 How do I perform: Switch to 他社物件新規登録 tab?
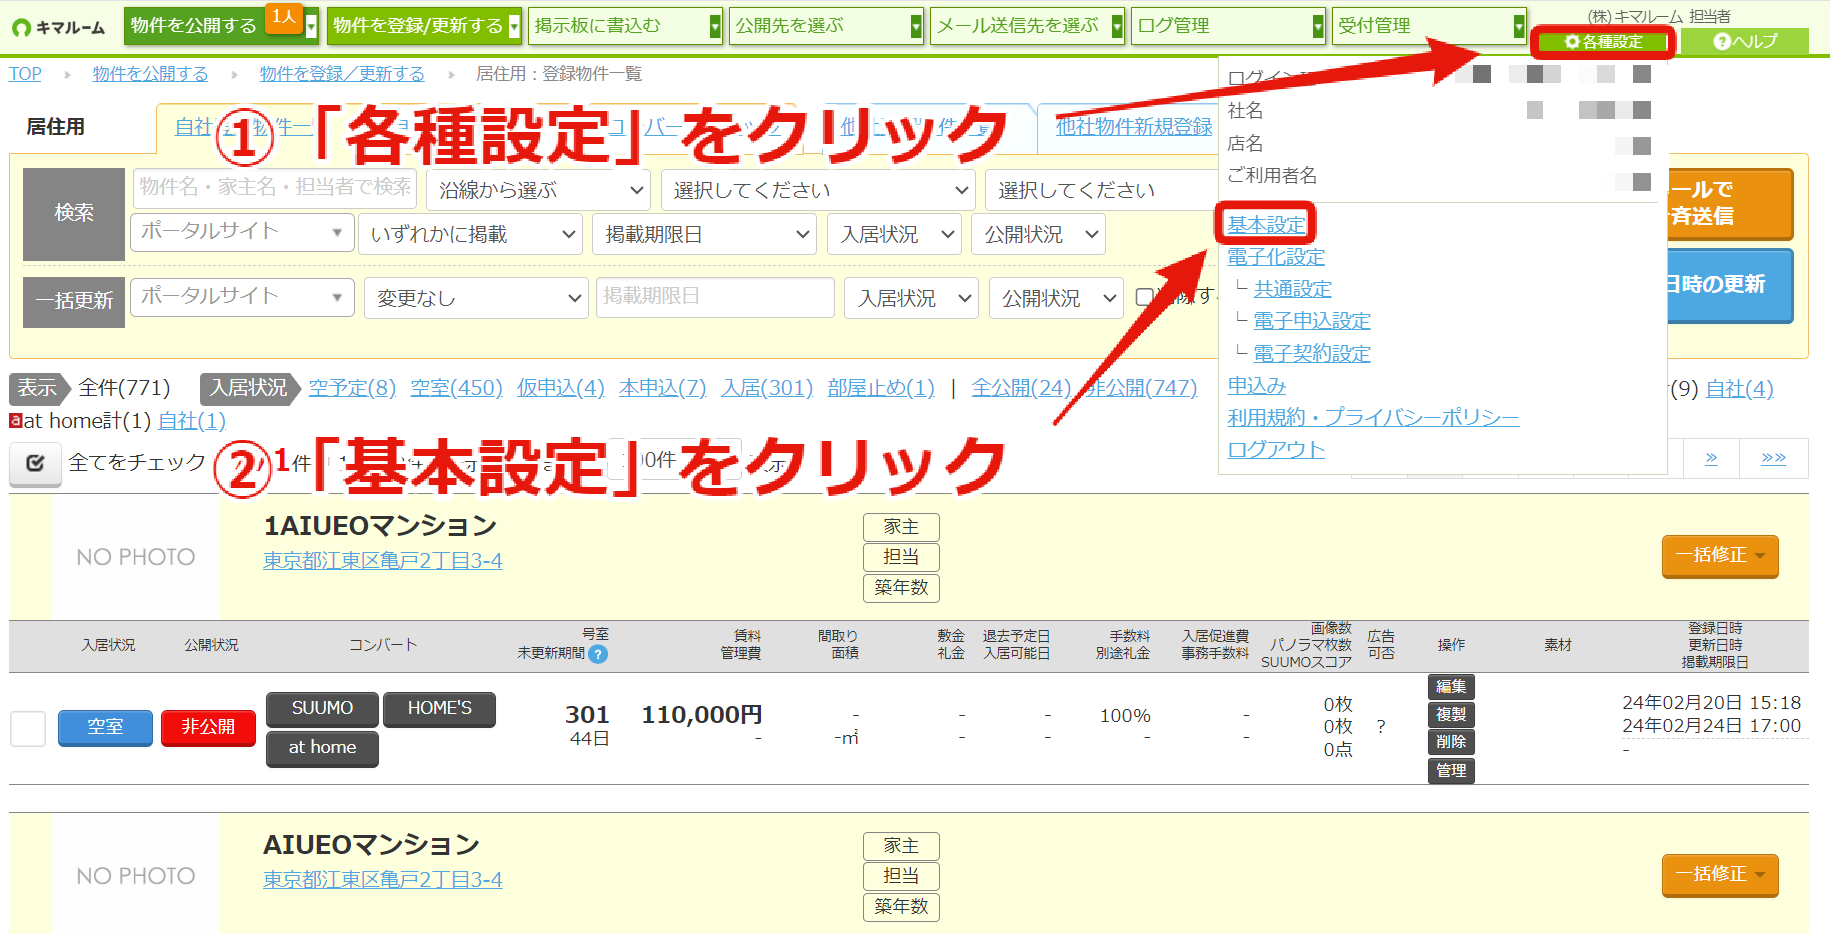coord(1133,127)
